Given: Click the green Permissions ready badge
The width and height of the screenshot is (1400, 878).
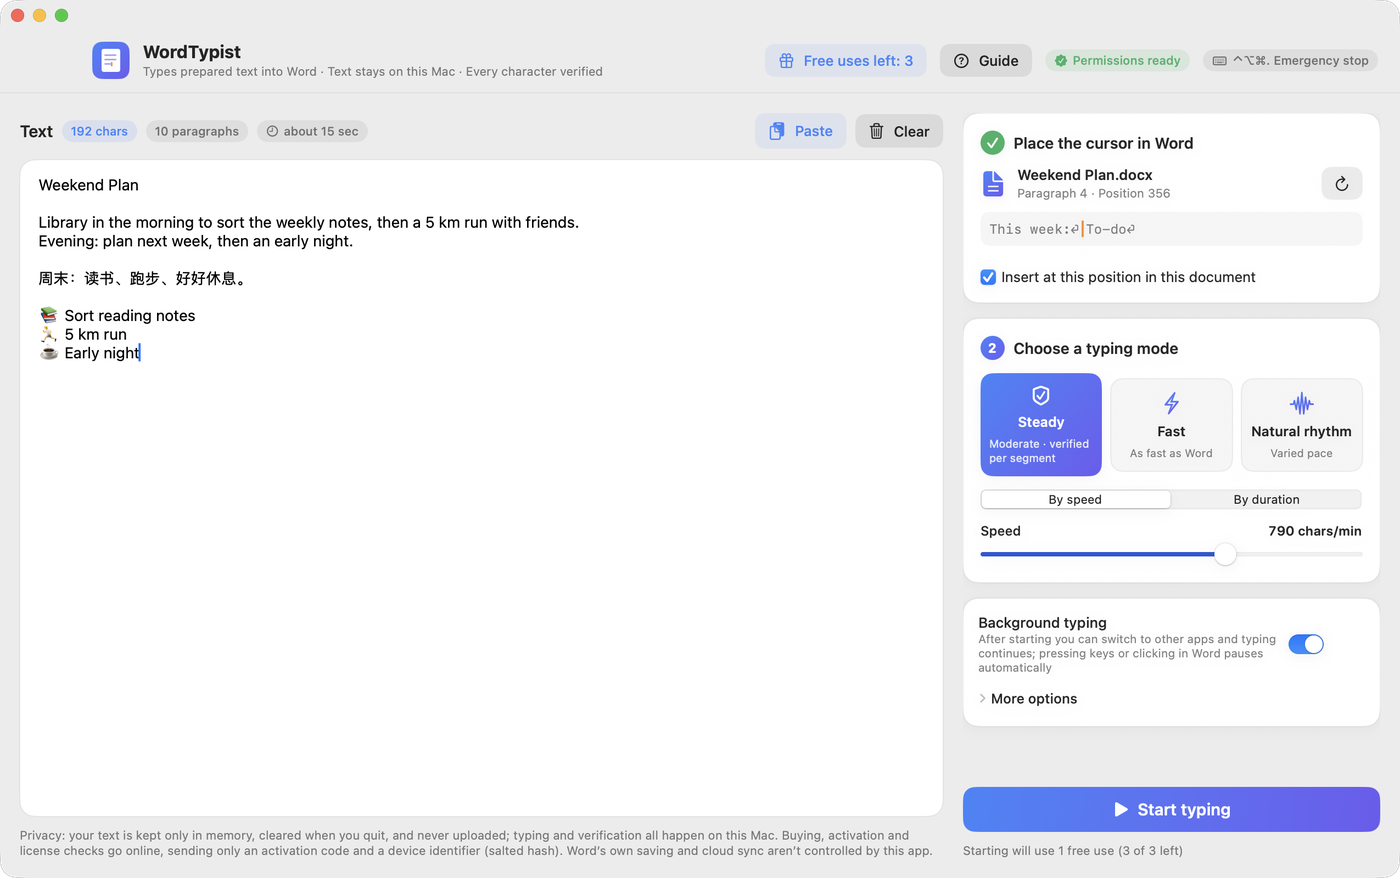Looking at the screenshot, I should pyautogui.click(x=1117, y=61).
